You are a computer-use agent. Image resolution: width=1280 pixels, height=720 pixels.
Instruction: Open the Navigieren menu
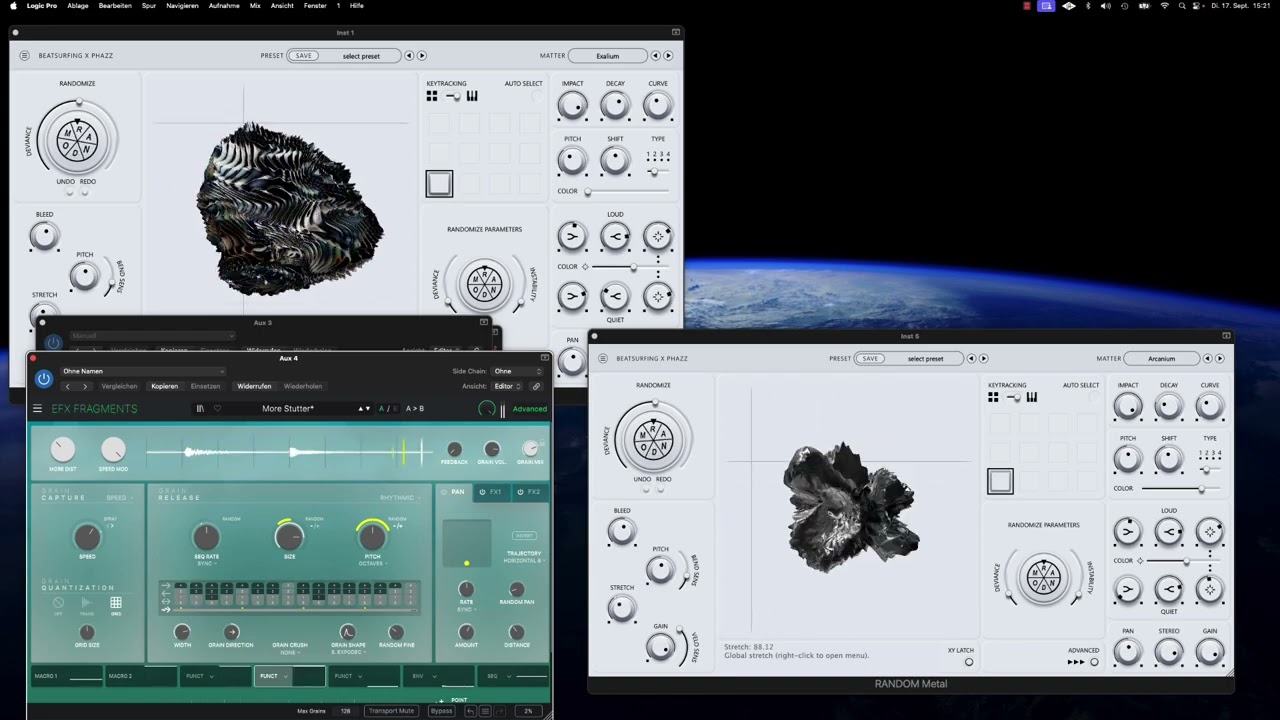click(182, 6)
